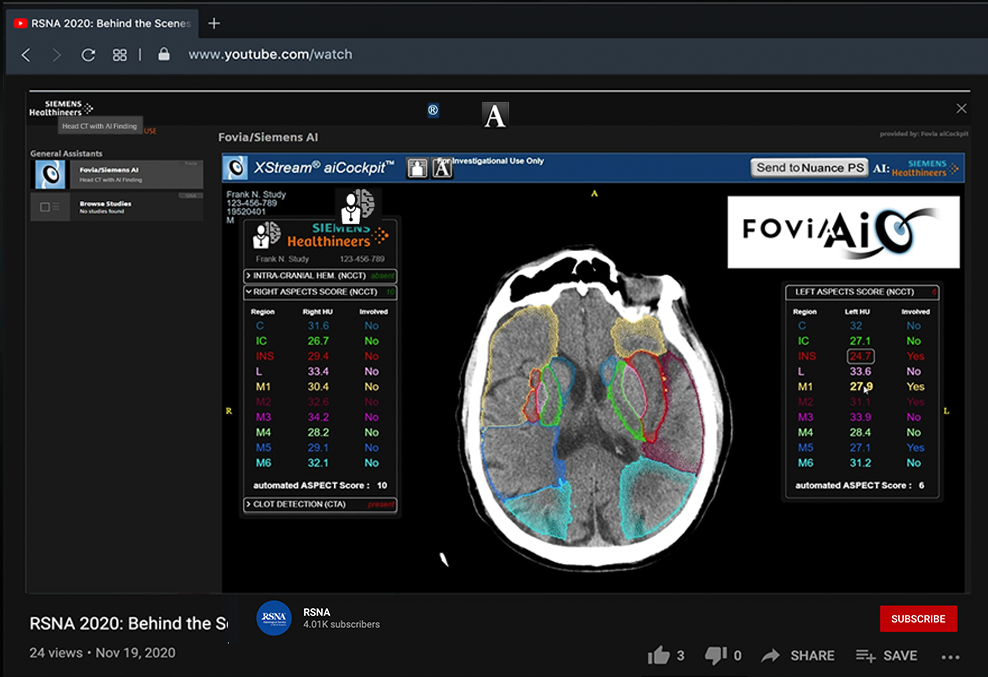The height and width of the screenshot is (677, 988).
Task: Click the large letter A icon in header
Action: (x=495, y=115)
